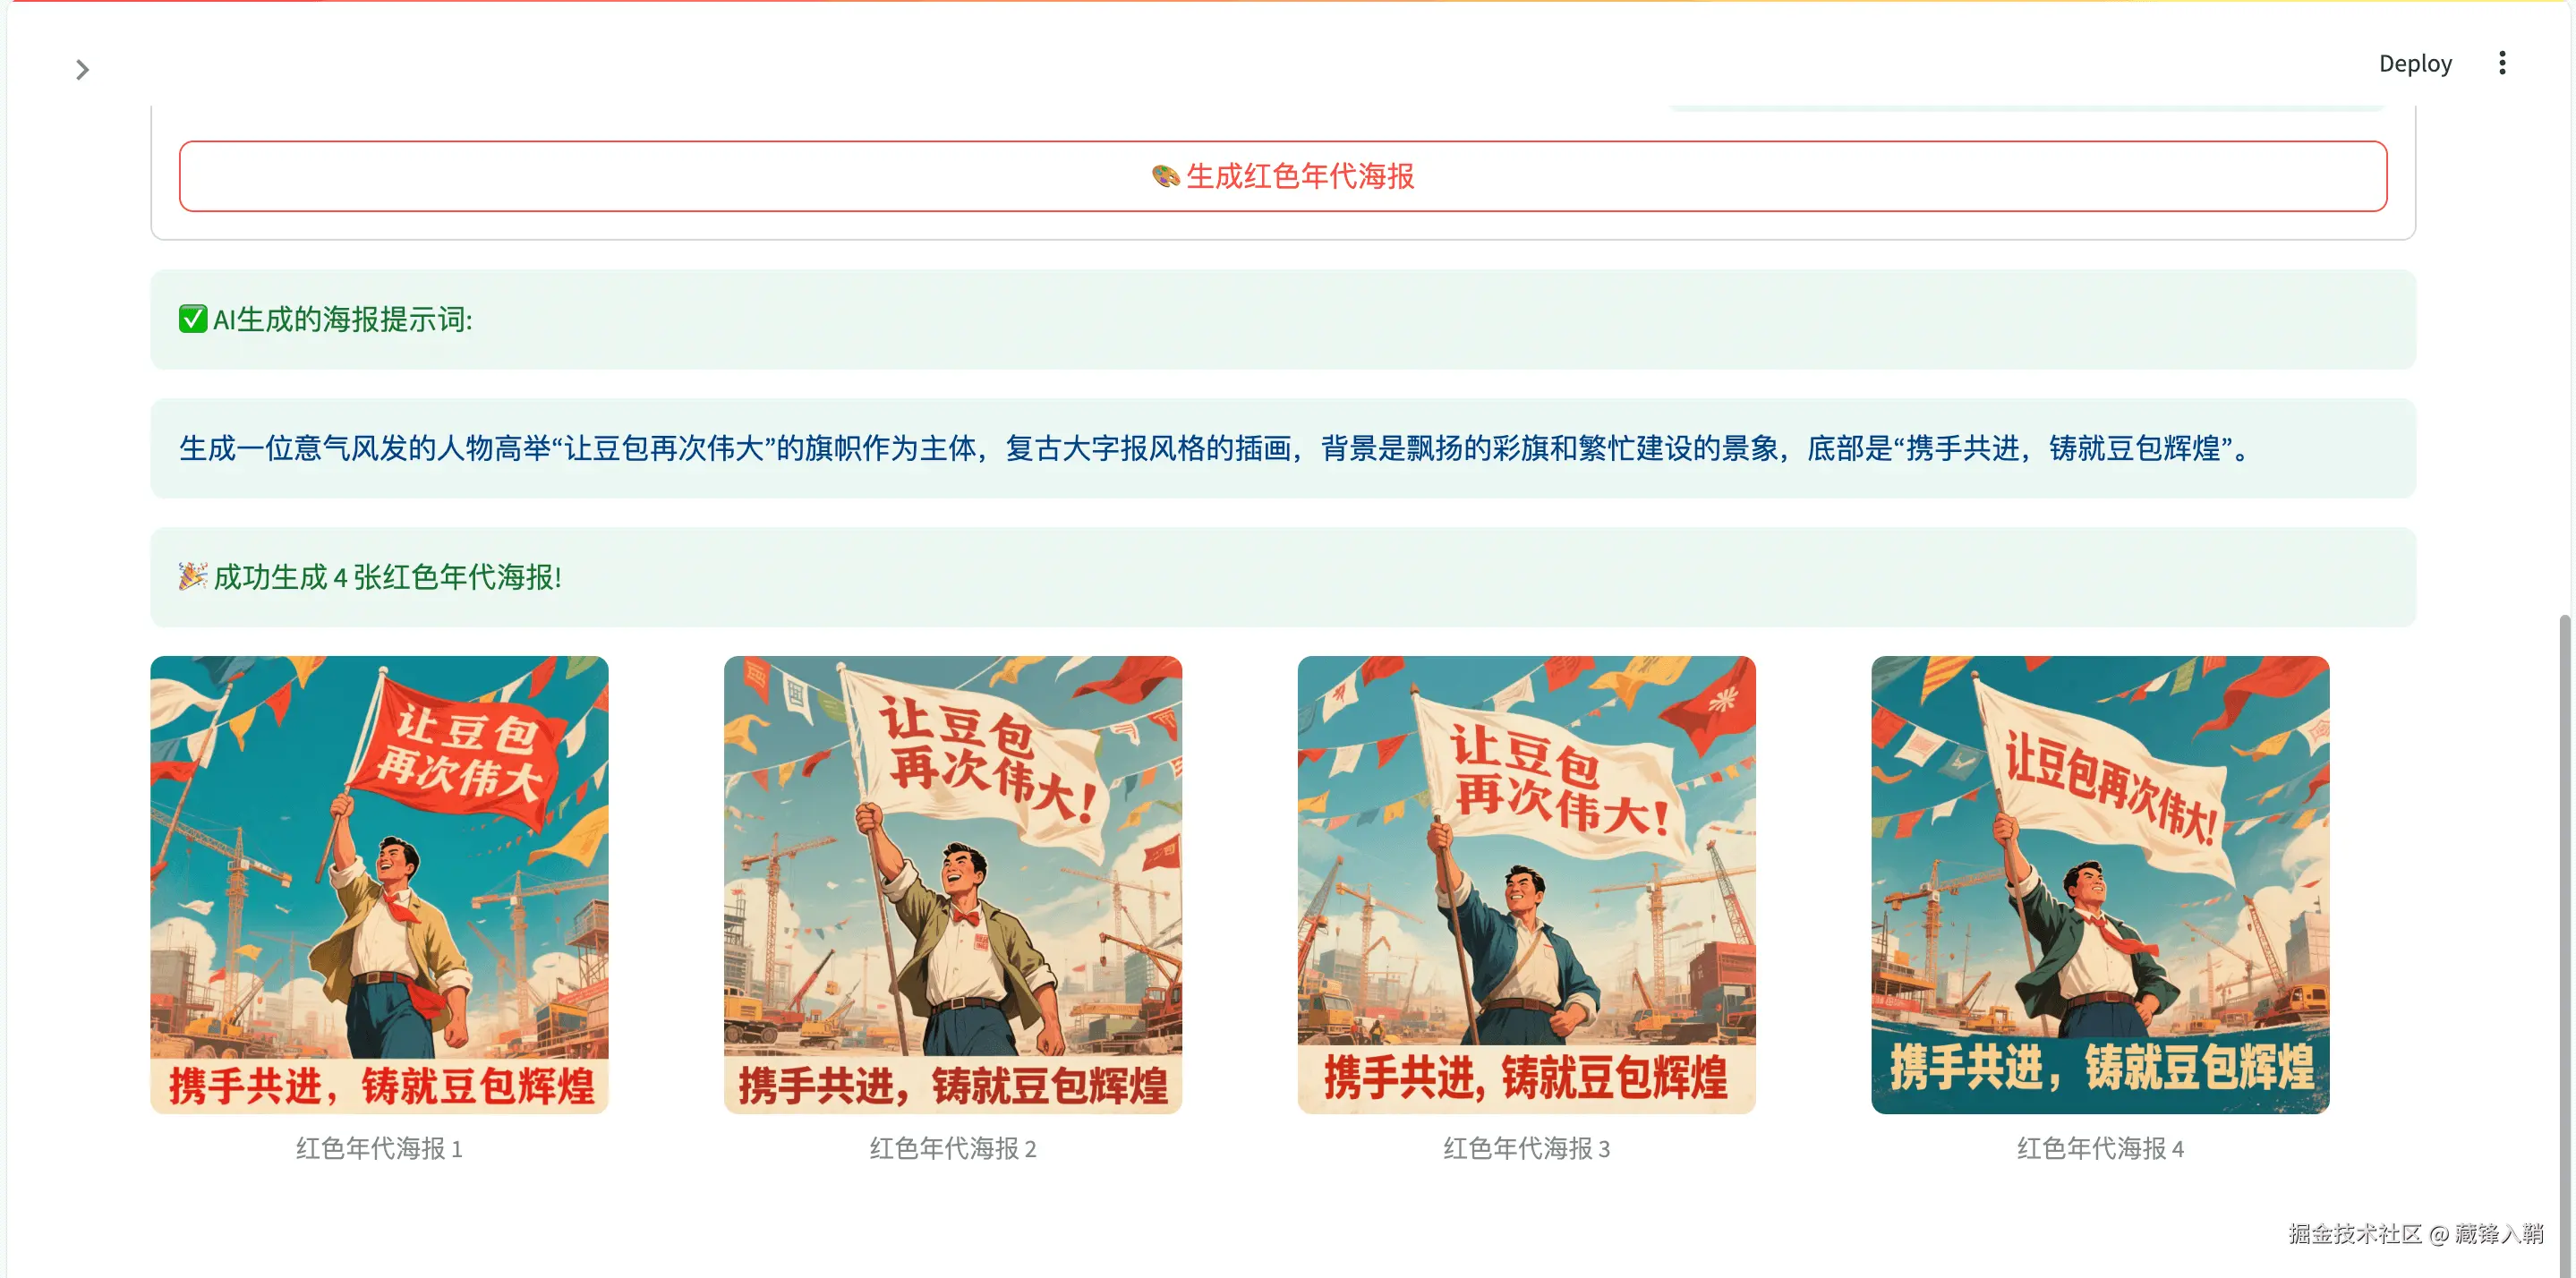Click the palette icon on generate button
2576x1278 pixels.
pyautogui.click(x=1165, y=177)
